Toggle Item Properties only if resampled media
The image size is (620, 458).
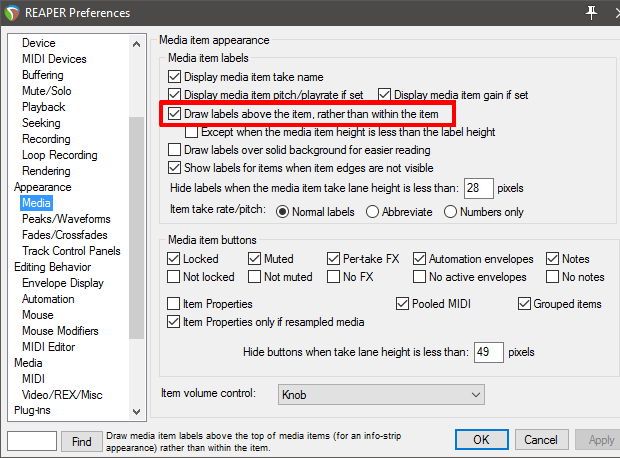click(x=173, y=322)
